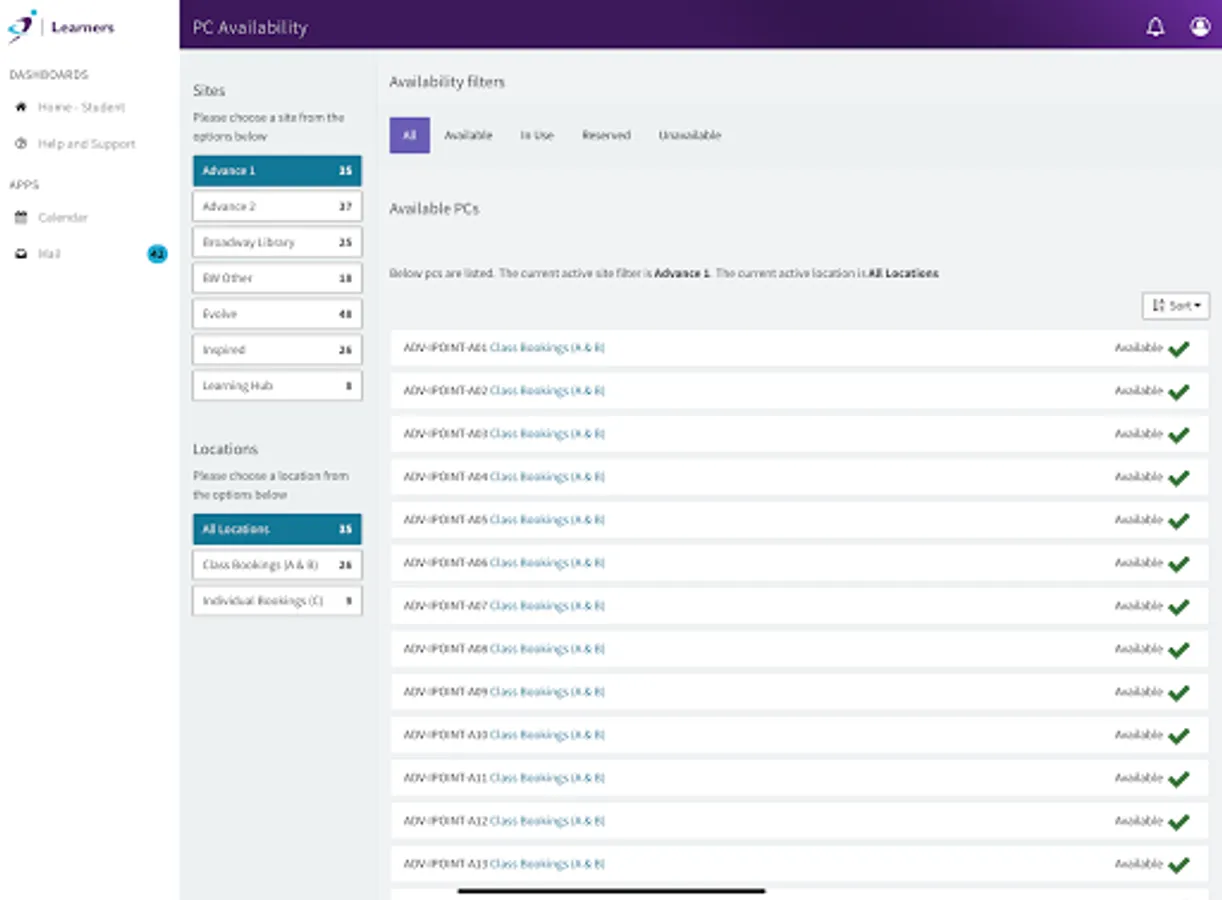Image resolution: width=1222 pixels, height=900 pixels.
Task: Select the Evolve site
Action: [x=277, y=314]
